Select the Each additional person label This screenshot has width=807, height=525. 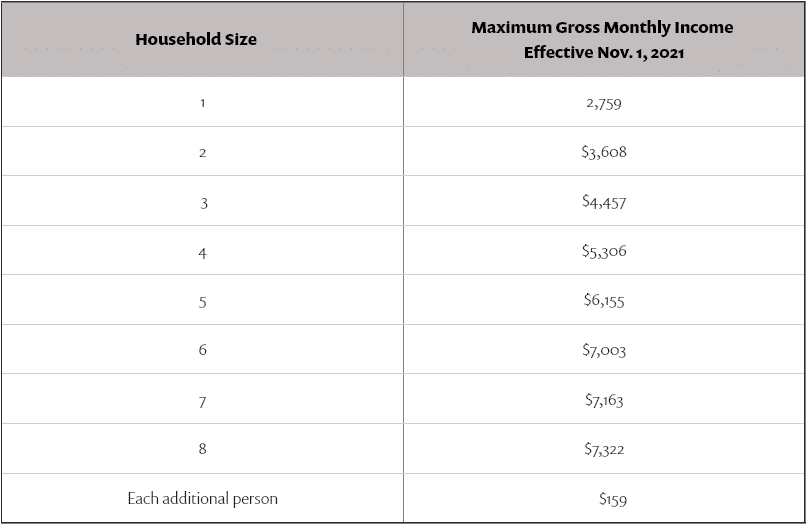coord(202,498)
